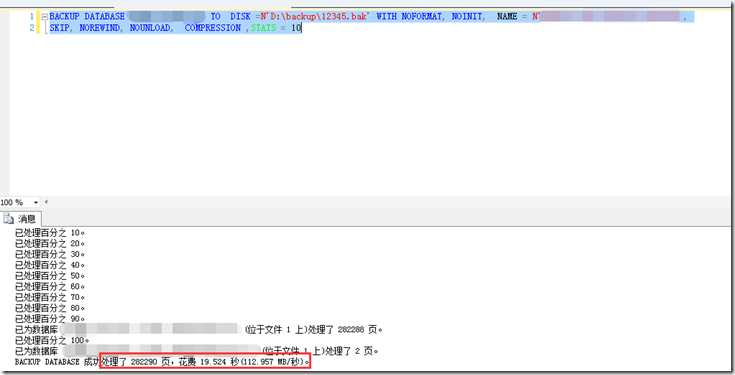Click message '已处理百分之 80'
The image size is (735, 375).
tap(50, 308)
